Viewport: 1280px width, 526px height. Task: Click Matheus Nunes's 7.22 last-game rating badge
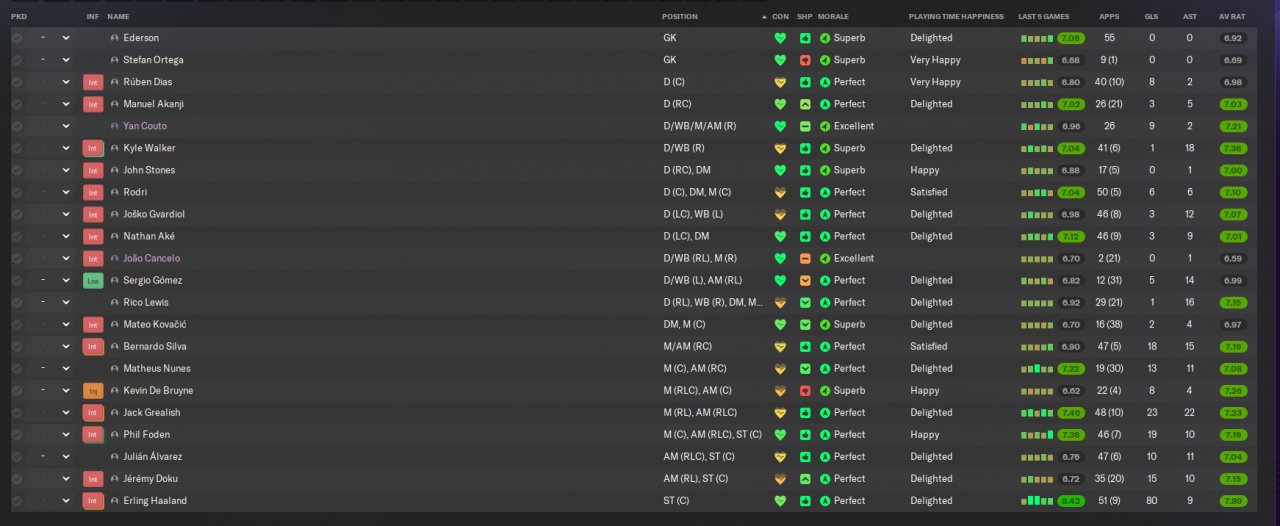pyautogui.click(x=1071, y=368)
